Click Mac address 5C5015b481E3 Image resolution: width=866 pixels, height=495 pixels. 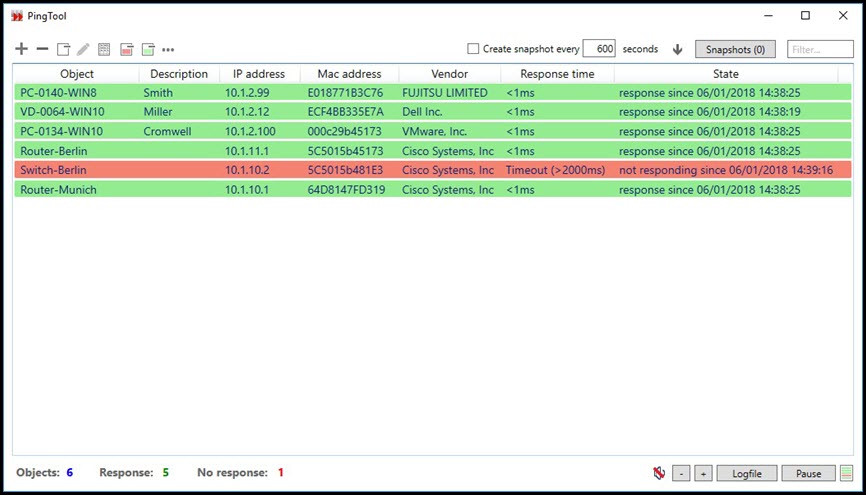[x=345, y=170]
